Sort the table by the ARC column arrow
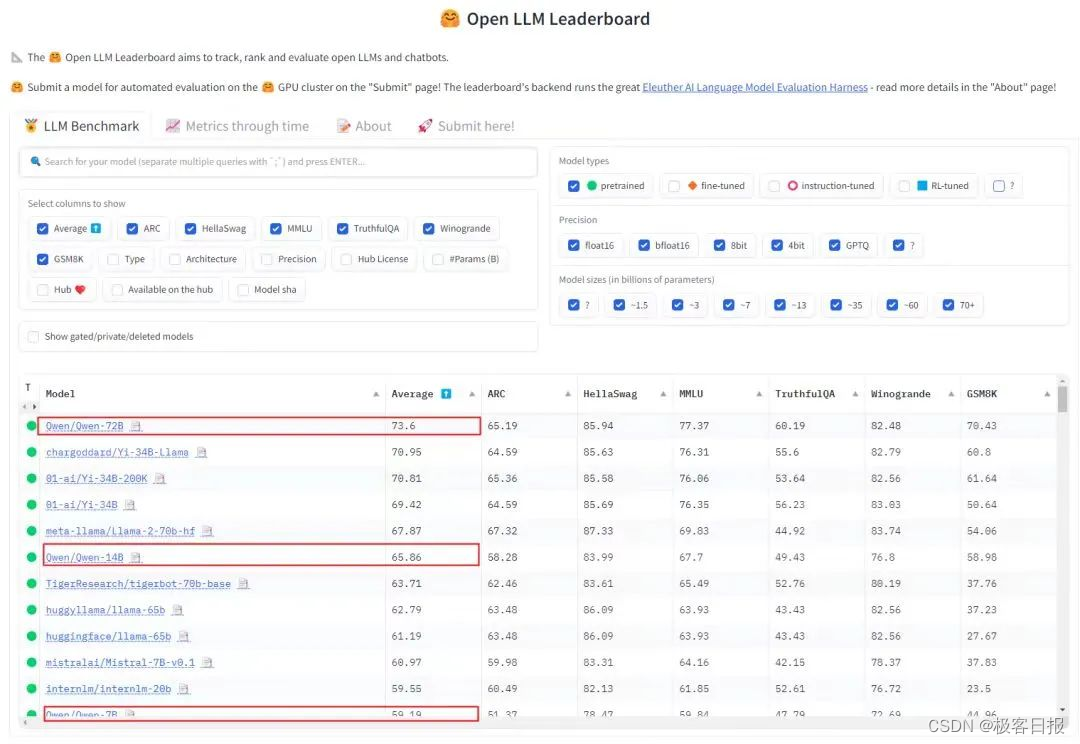 pyautogui.click(x=568, y=394)
